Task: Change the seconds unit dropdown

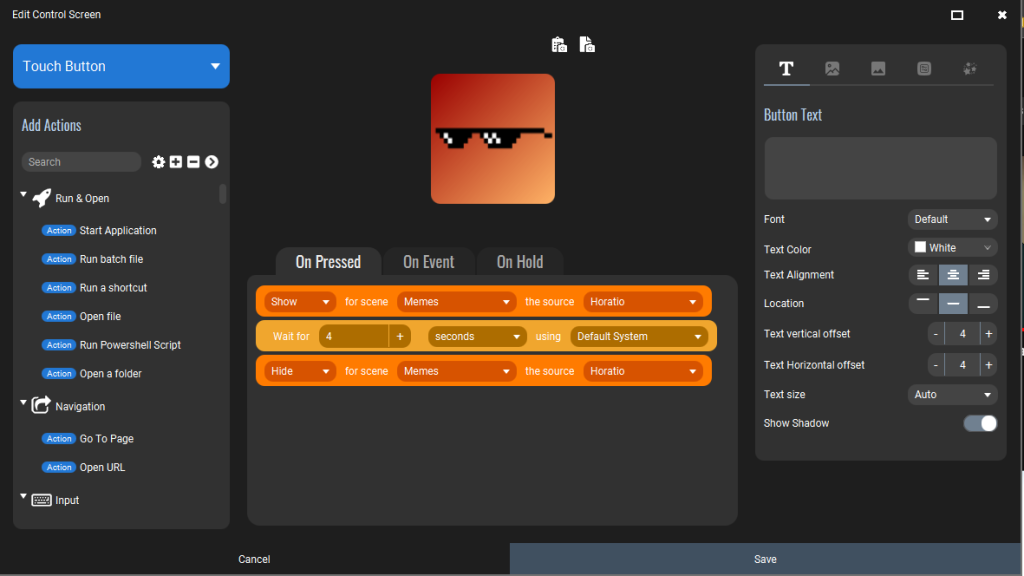Action: (x=477, y=336)
